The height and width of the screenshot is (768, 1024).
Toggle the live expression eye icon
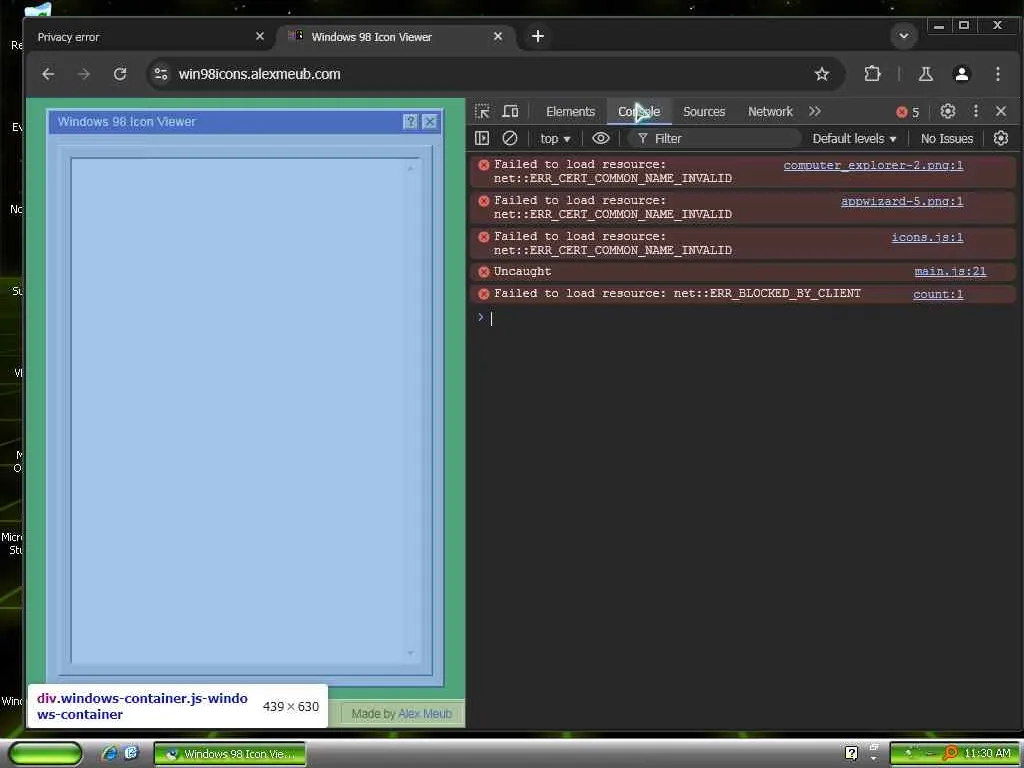tap(601, 138)
